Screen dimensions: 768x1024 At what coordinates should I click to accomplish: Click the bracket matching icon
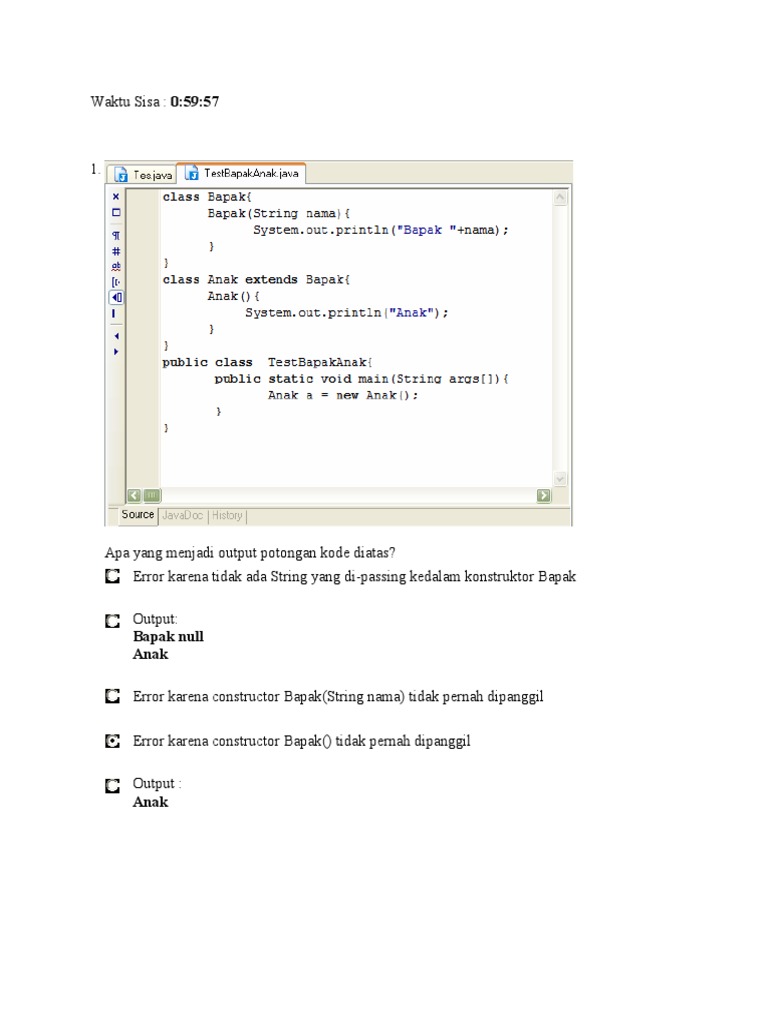click(x=116, y=282)
